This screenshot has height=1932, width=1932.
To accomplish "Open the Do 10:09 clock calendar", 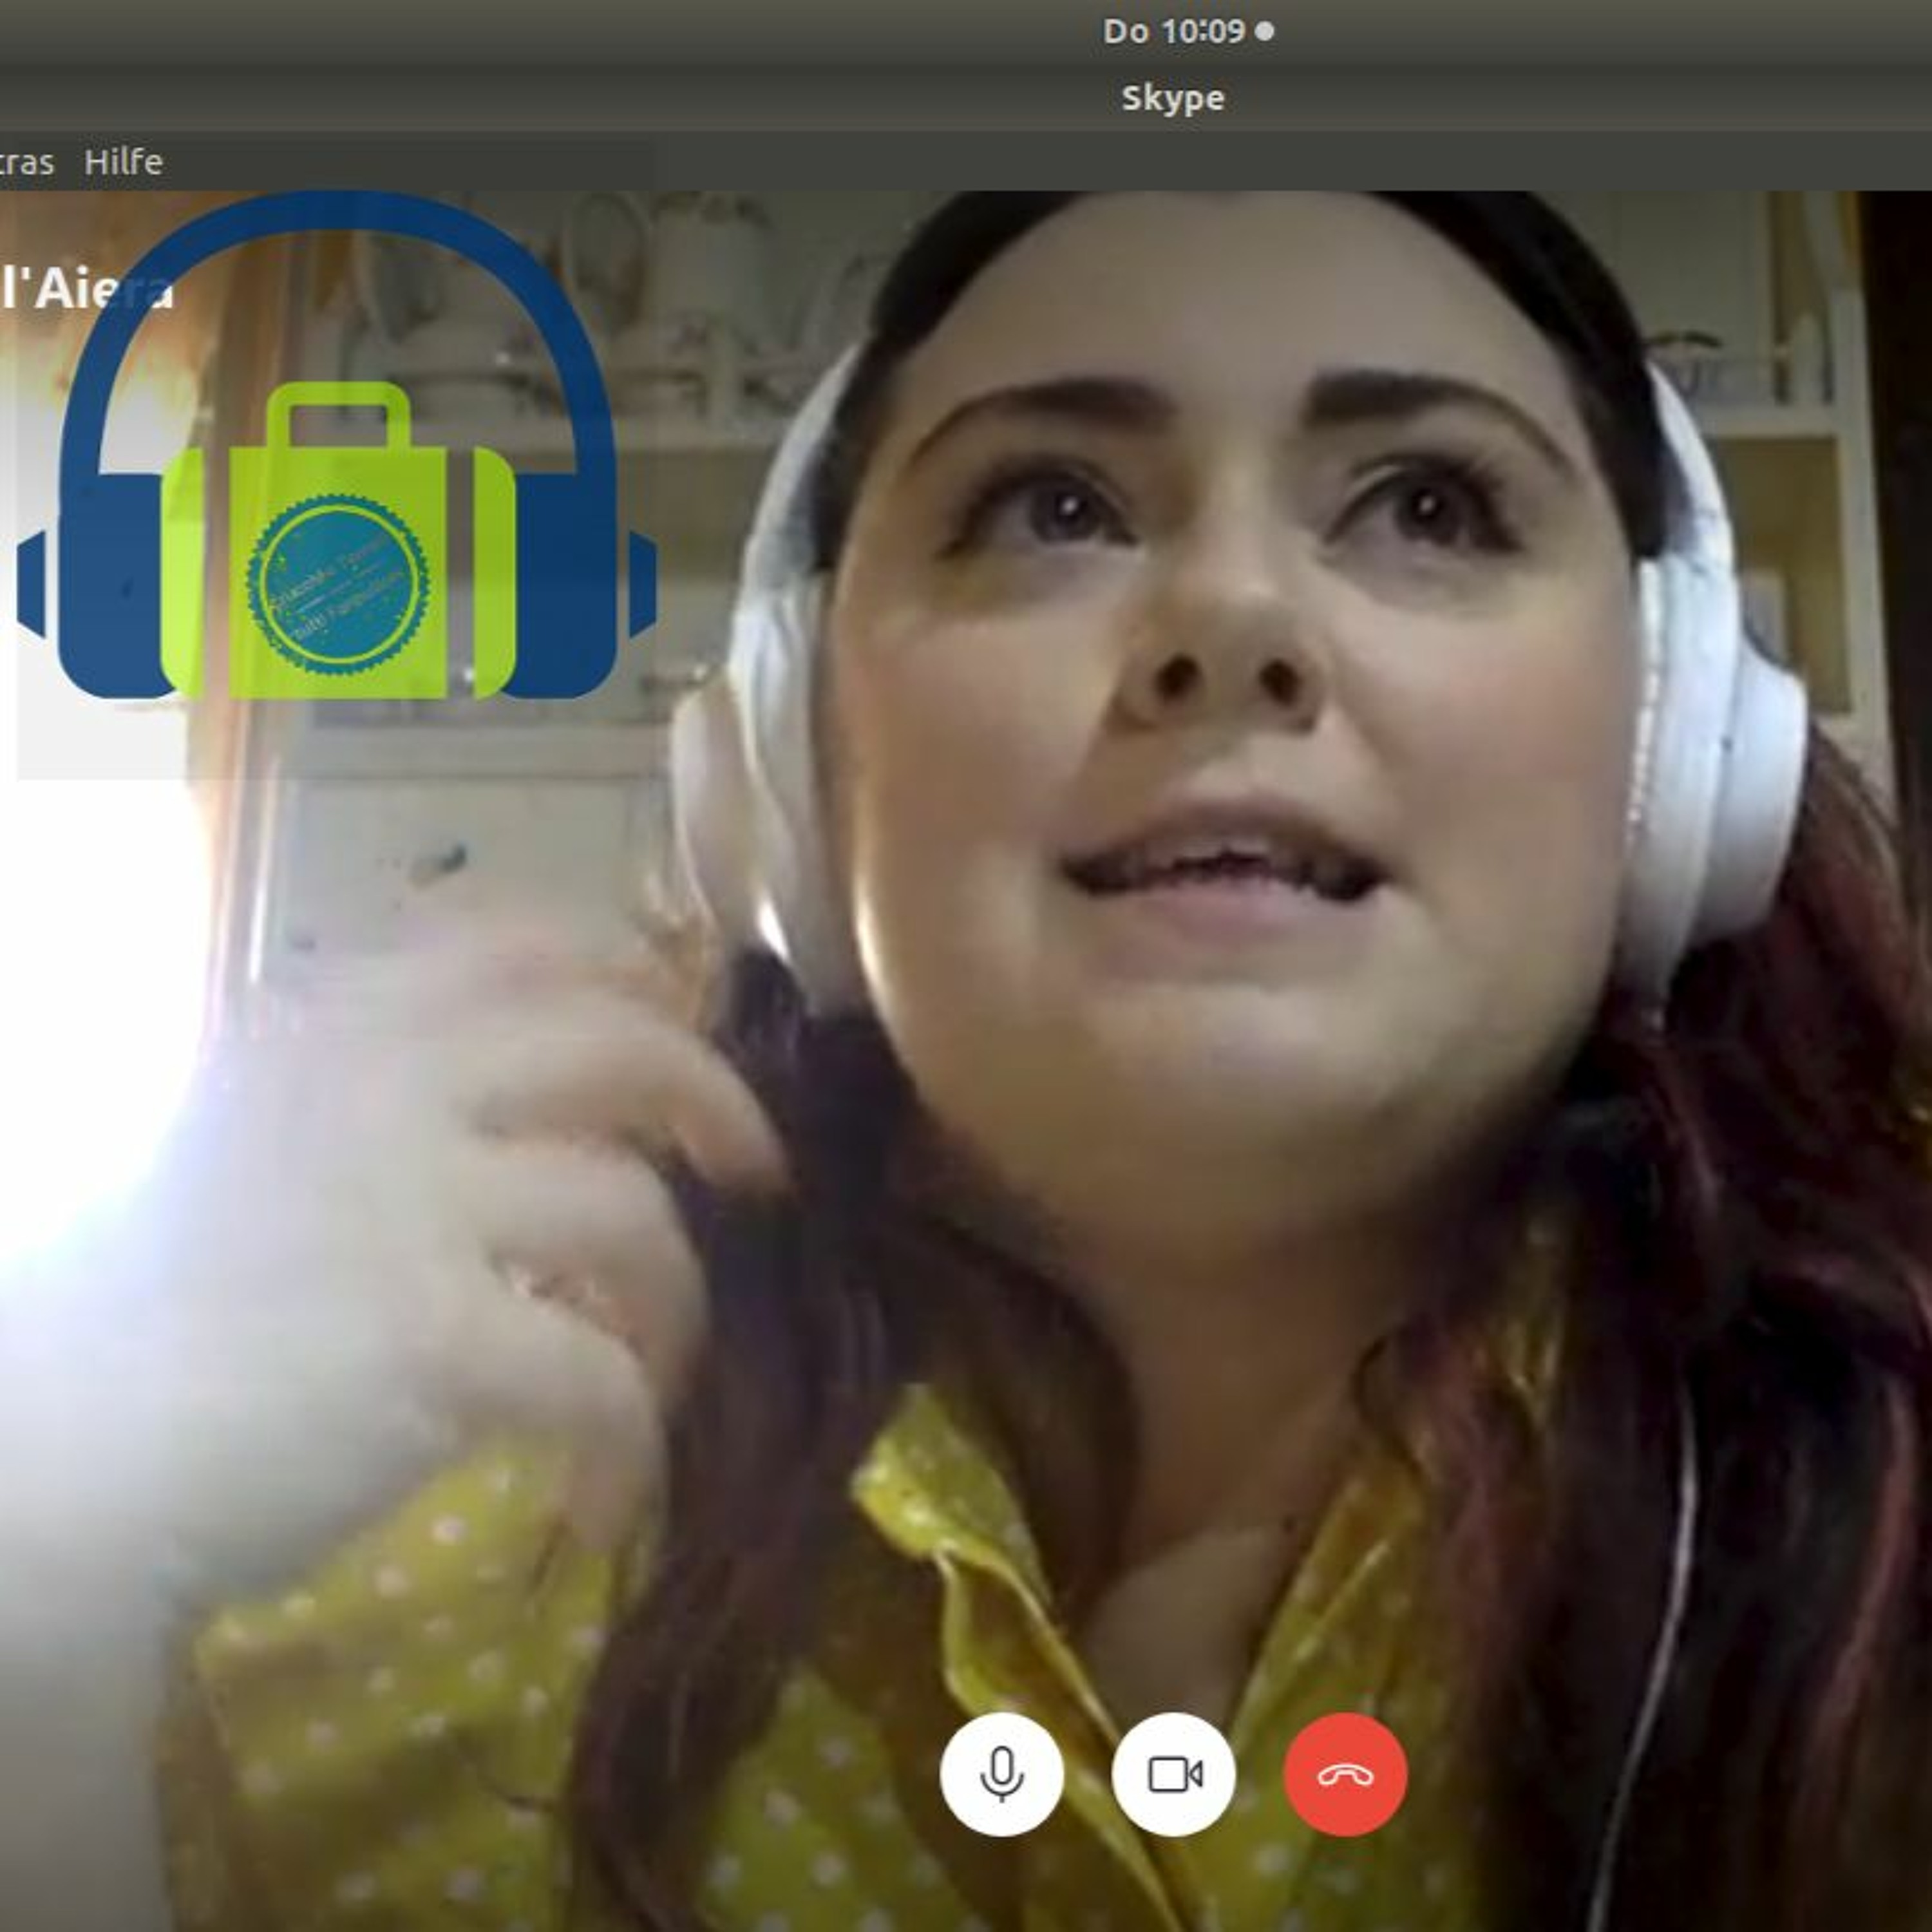I will [x=1173, y=31].
